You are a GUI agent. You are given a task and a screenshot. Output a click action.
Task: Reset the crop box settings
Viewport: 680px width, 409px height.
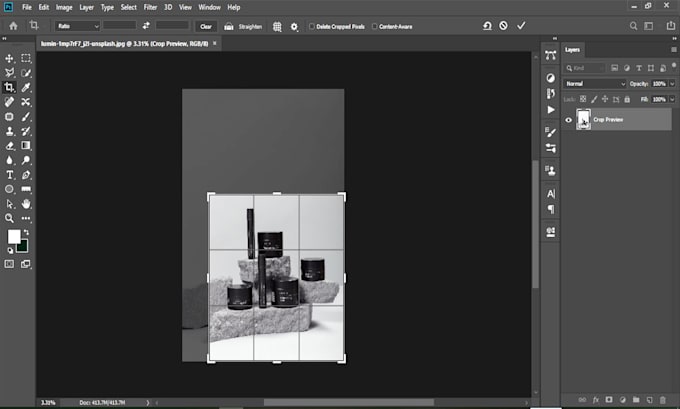(x=487, y=26)
